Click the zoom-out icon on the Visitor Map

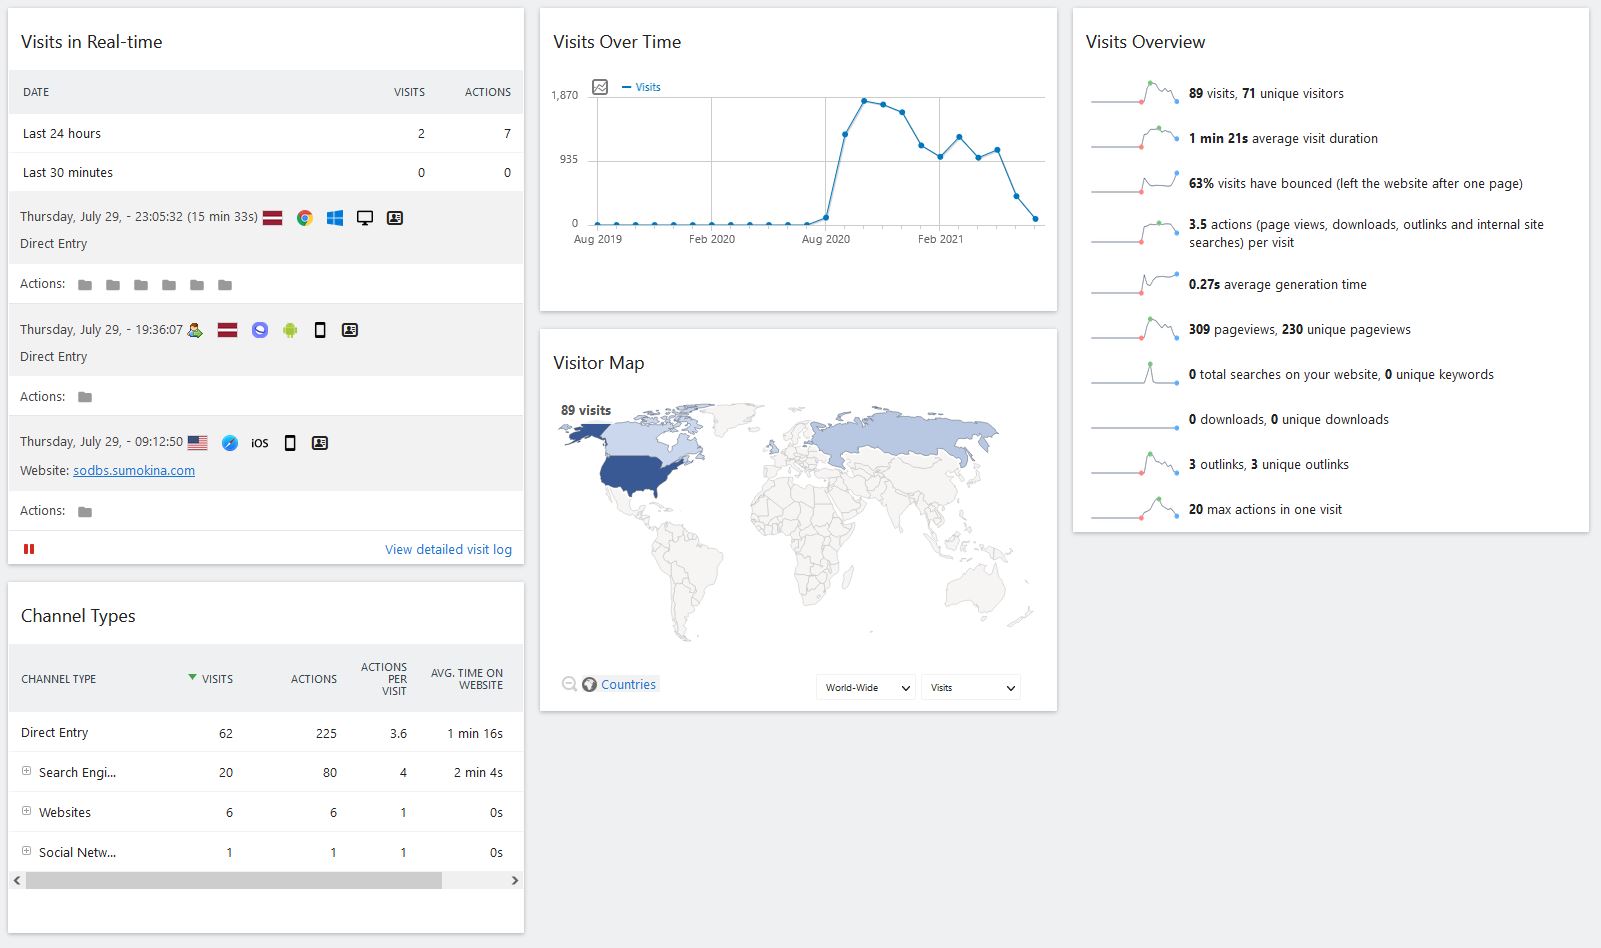coord(569,684)
